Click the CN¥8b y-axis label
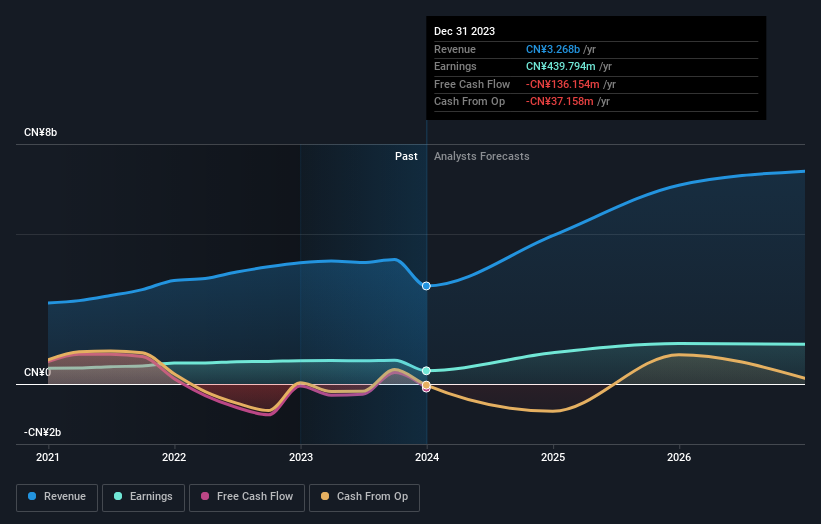The image size is (821, 524). click(x=40, y=132)
